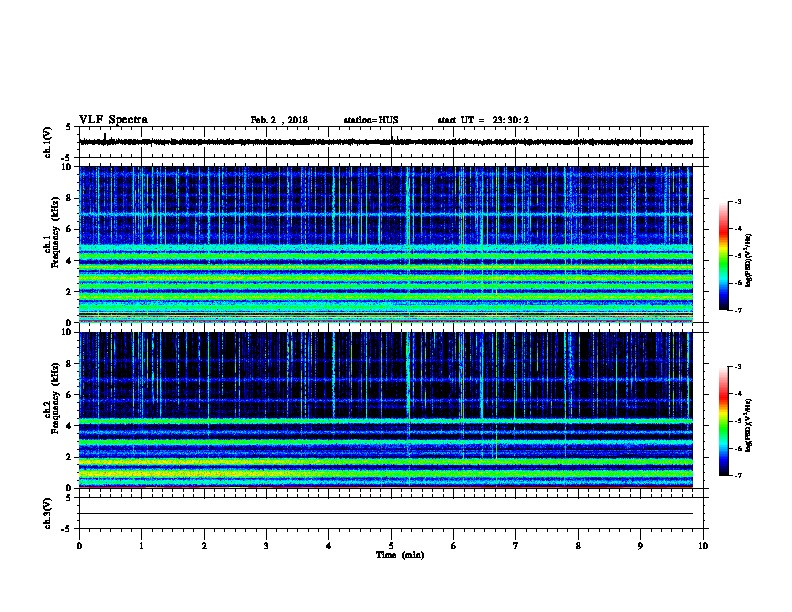Click the "4" tick on ch.1 frequency axis

point(70,261)
